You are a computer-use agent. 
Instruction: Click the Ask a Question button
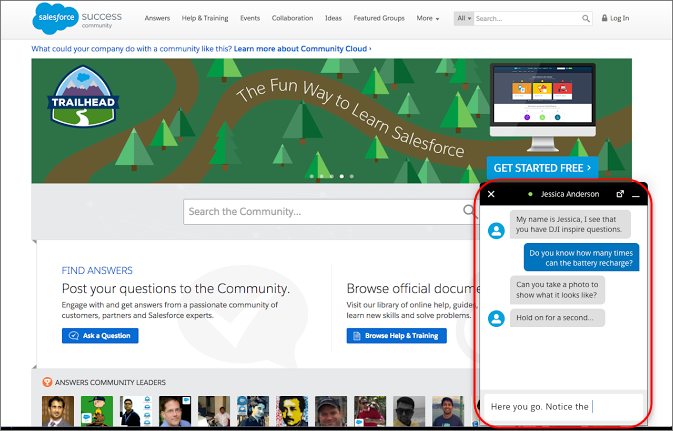pos(100,336)
